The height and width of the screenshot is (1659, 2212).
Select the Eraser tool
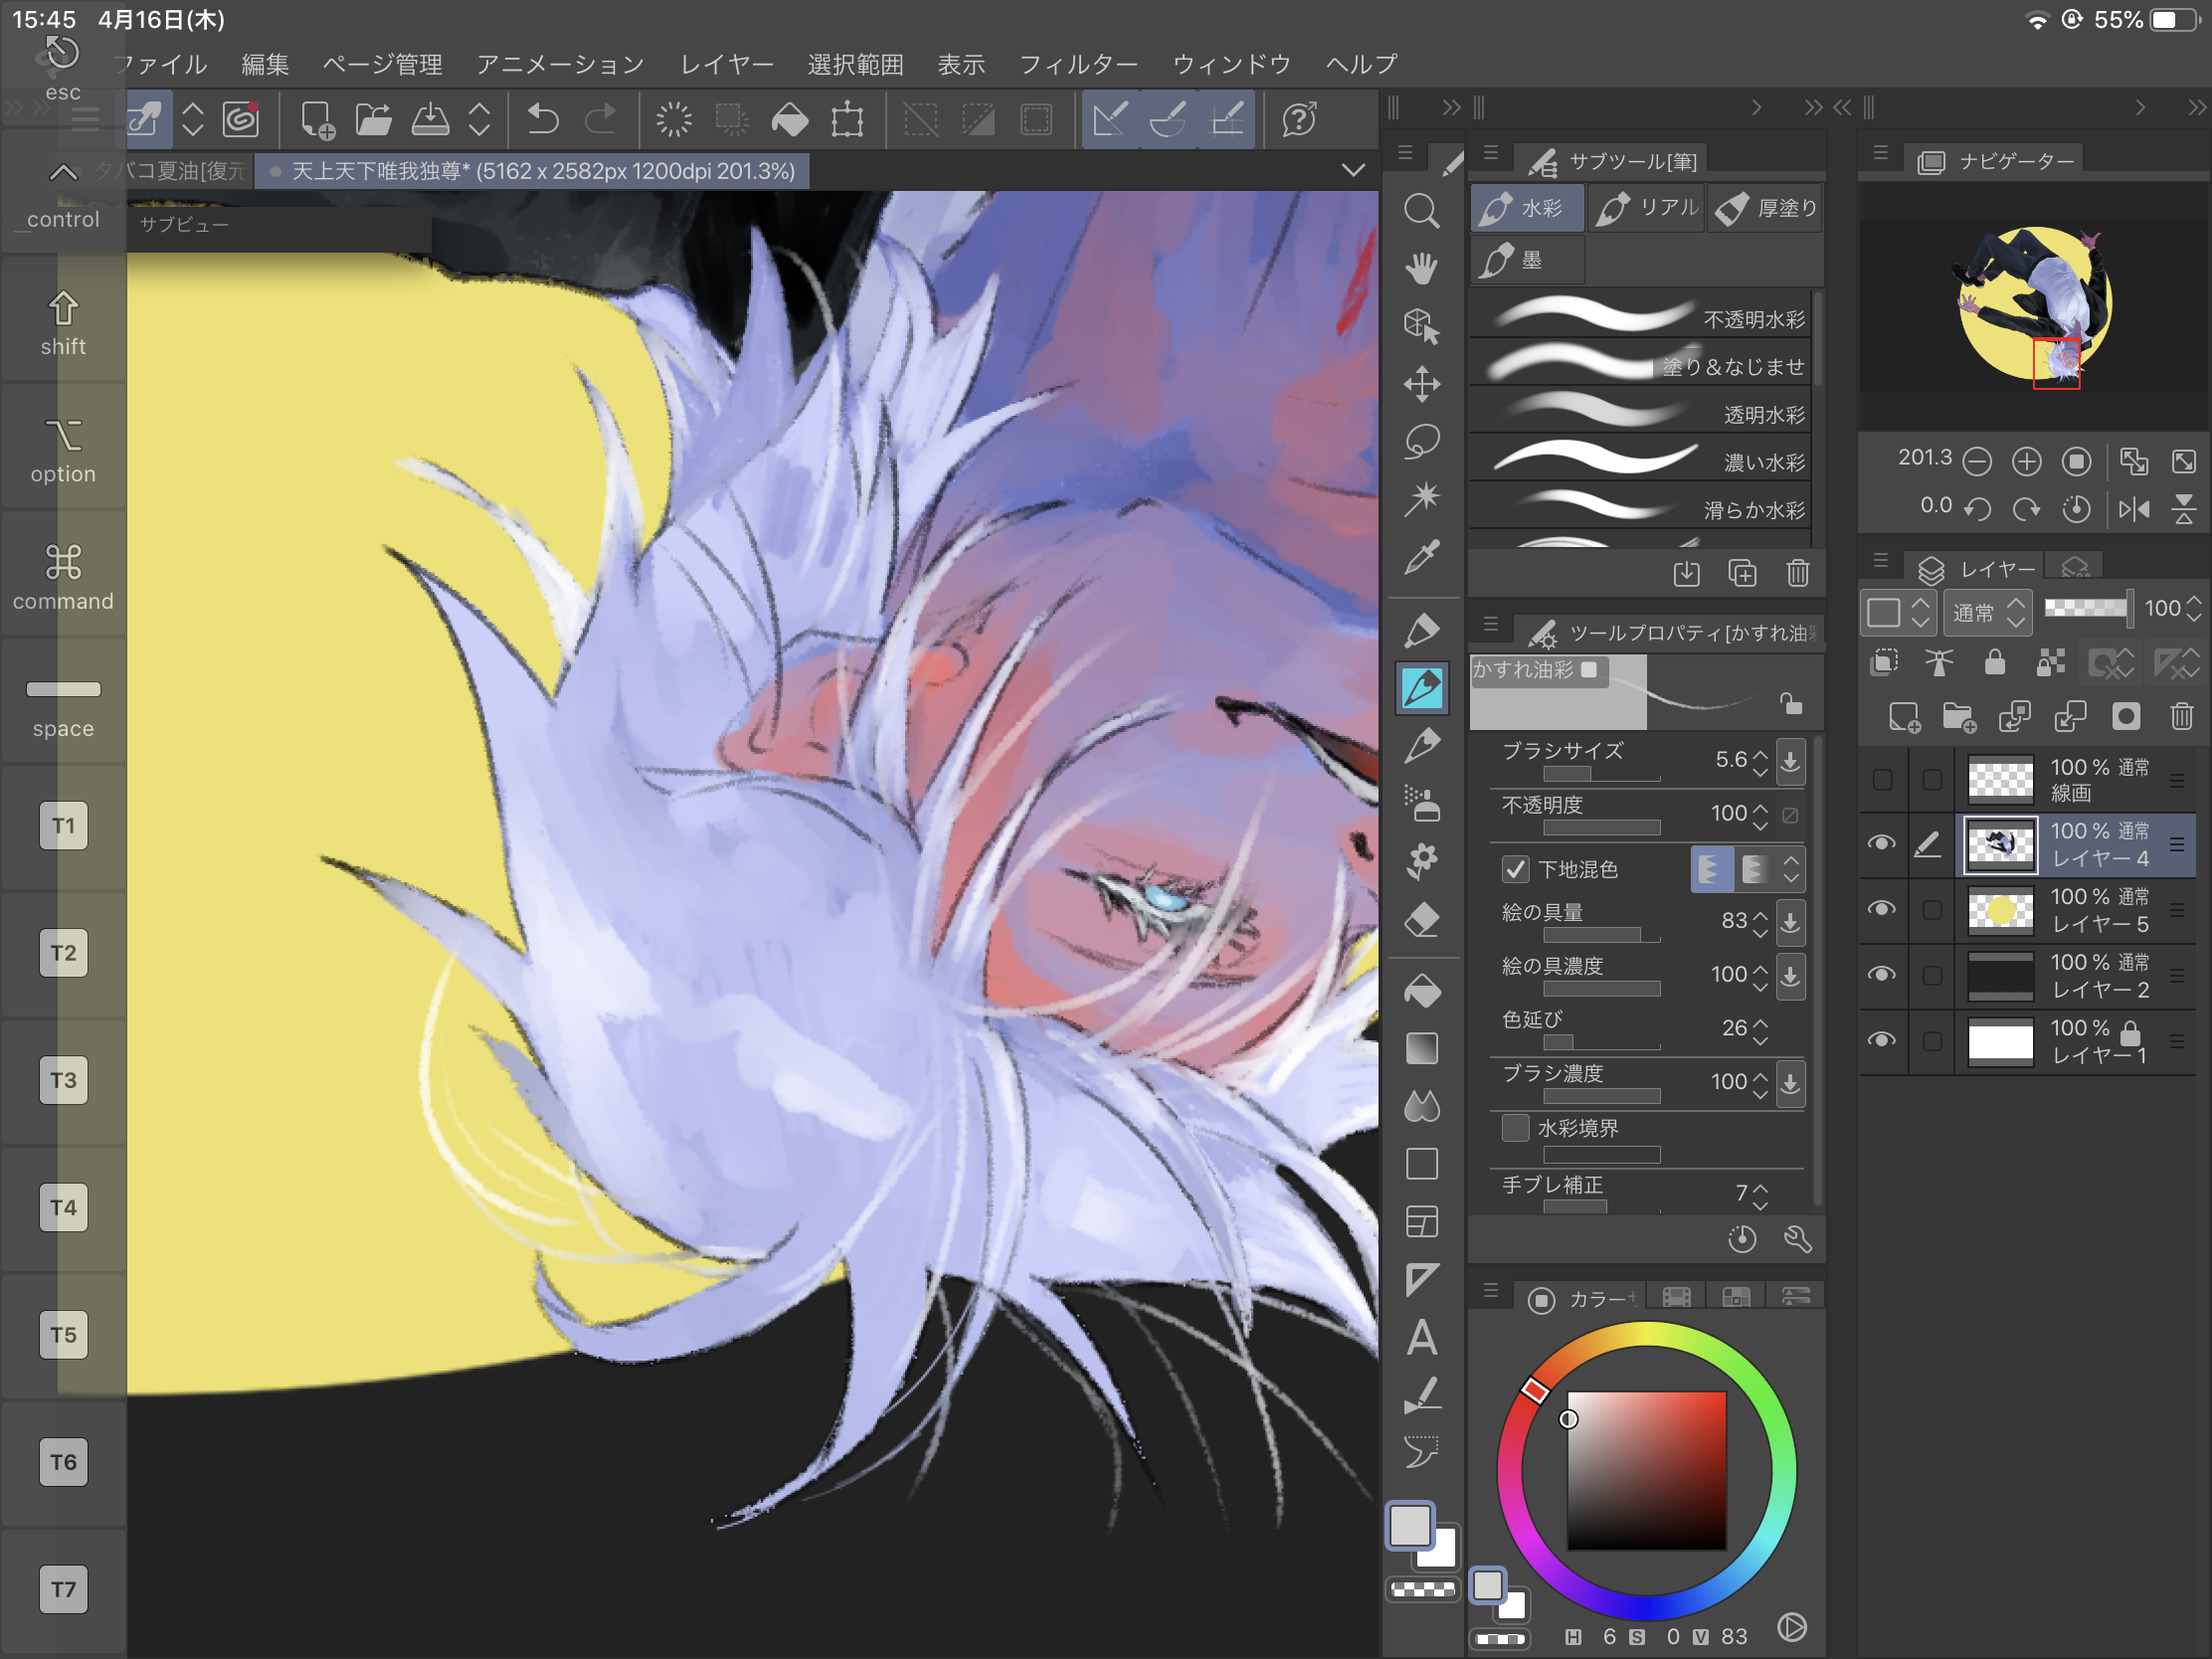[1421, 919]
